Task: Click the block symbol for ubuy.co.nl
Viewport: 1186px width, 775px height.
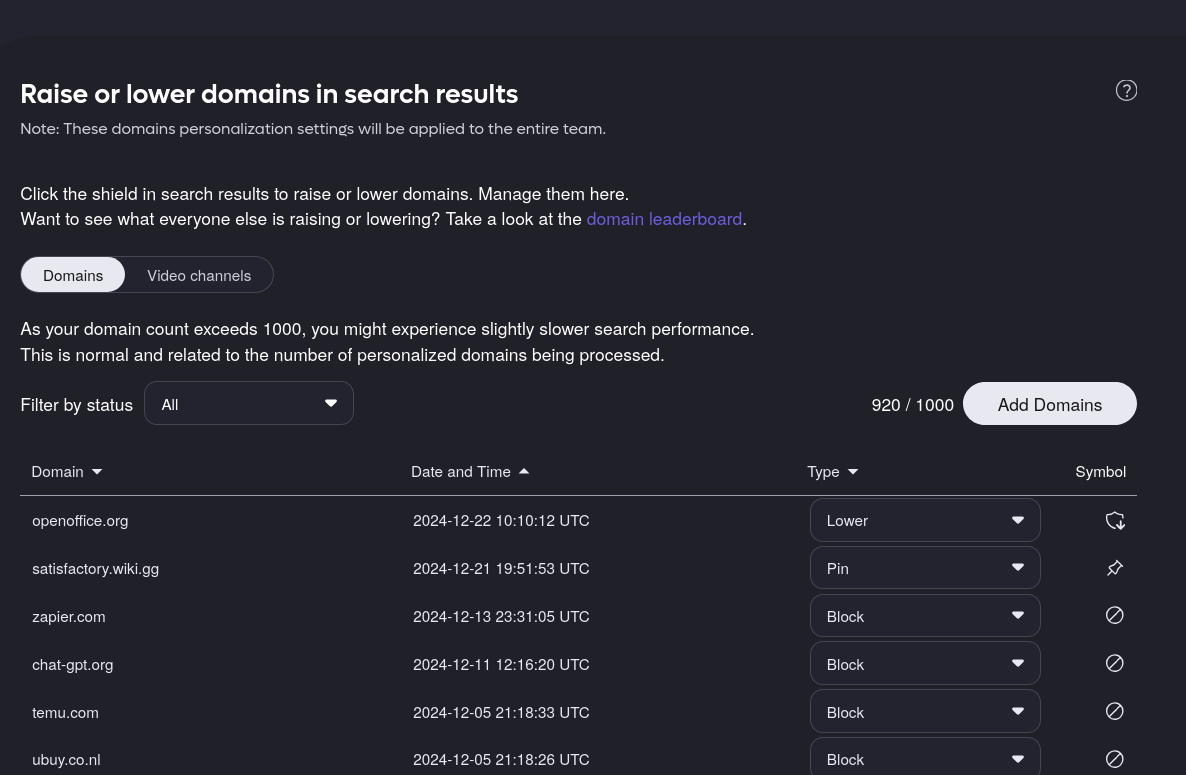Action: pyautogui.click(x=1114, y=759)
